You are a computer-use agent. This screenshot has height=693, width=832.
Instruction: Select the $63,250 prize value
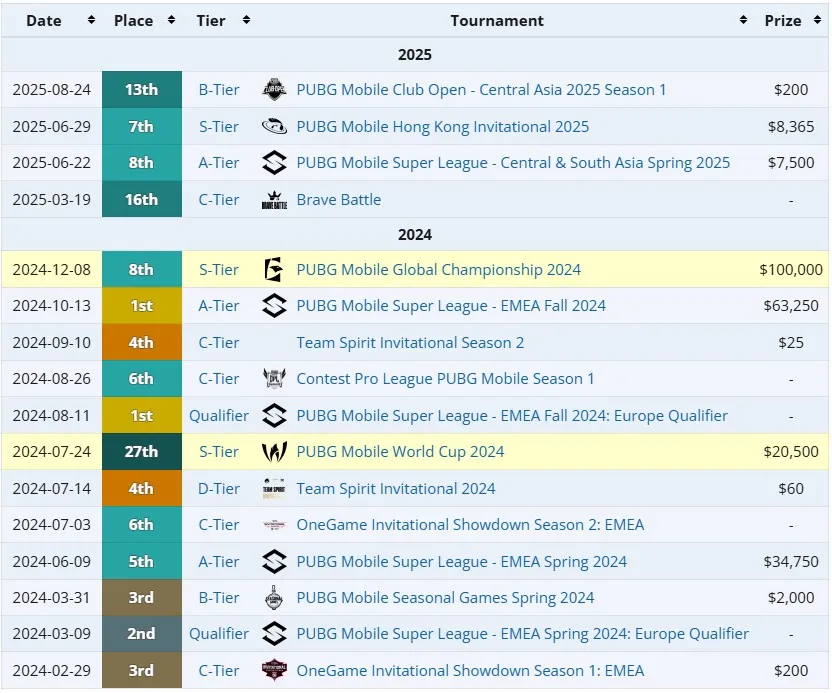(x=791, y=306)
